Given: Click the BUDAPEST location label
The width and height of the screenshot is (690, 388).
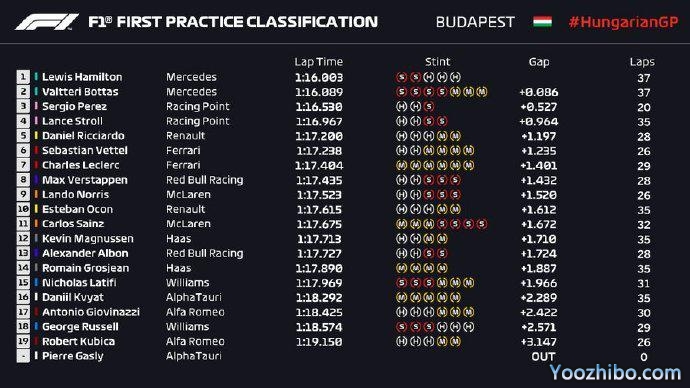Looking at the screenshot, I should 475,22.
